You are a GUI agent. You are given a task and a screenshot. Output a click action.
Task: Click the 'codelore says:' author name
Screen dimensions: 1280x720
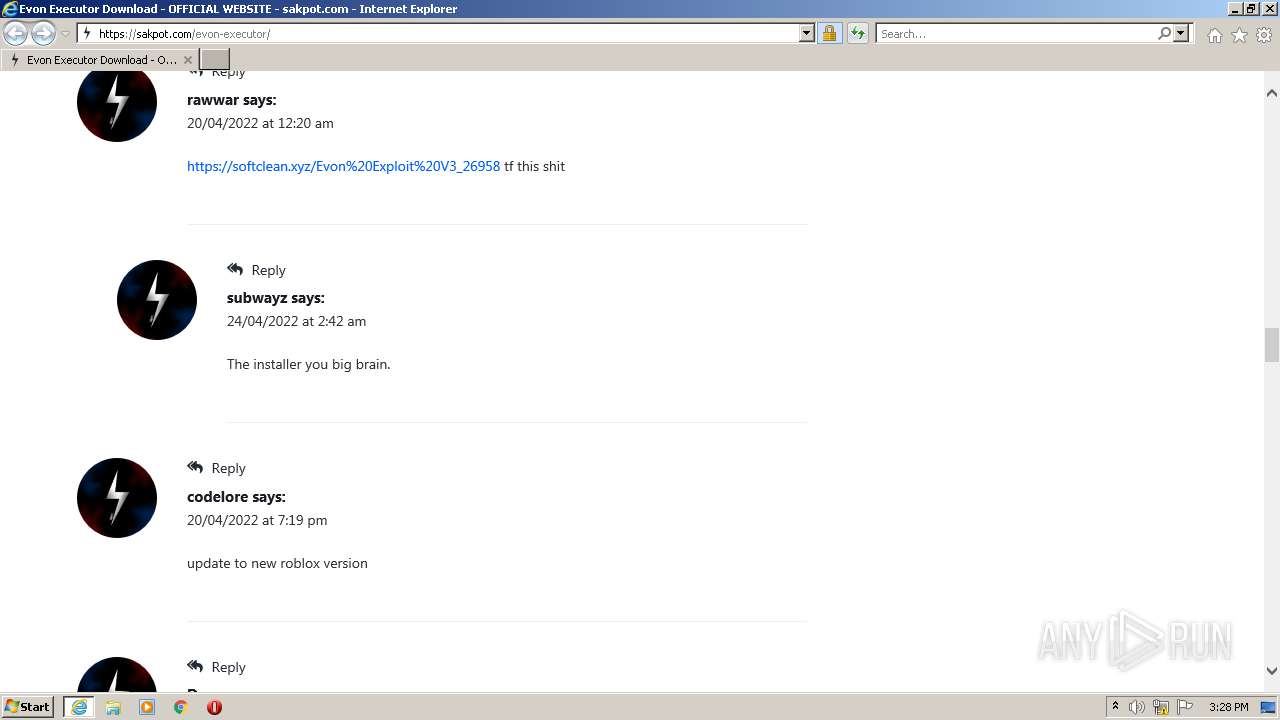coord(236,497)
